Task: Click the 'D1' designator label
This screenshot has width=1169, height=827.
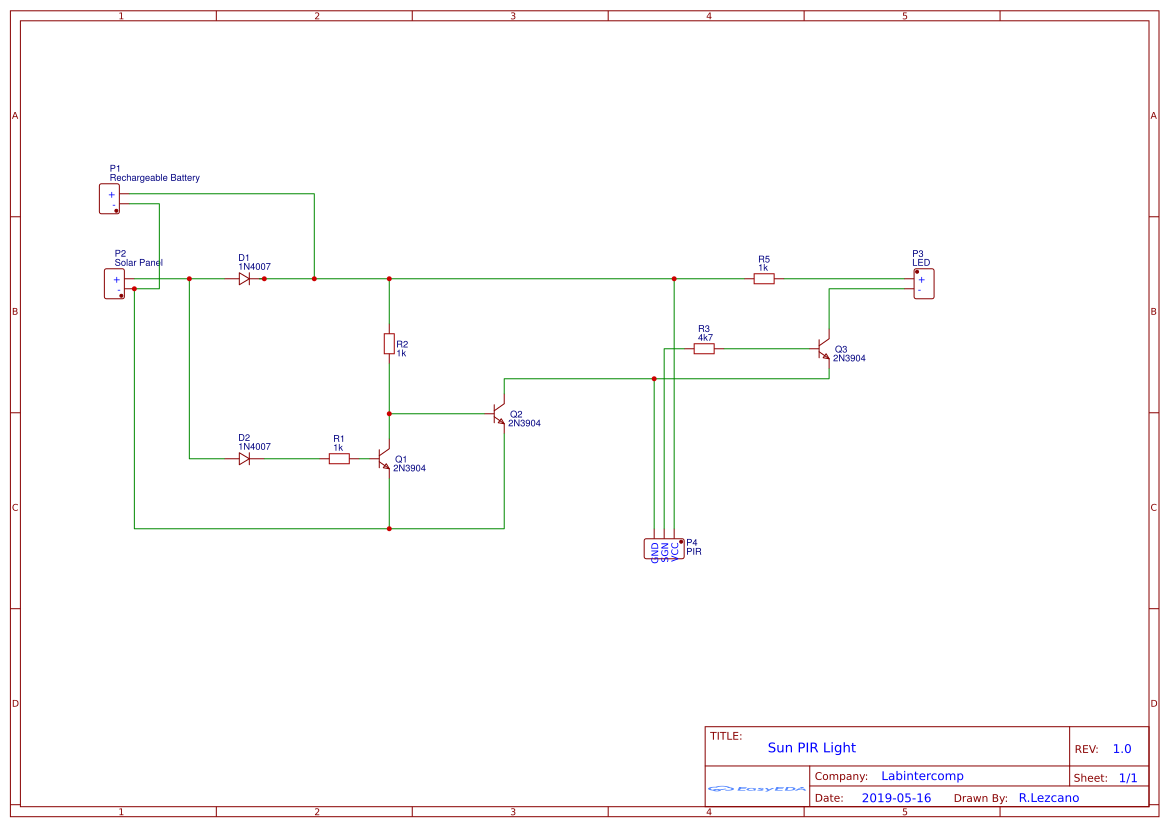Action: (244, 258)
